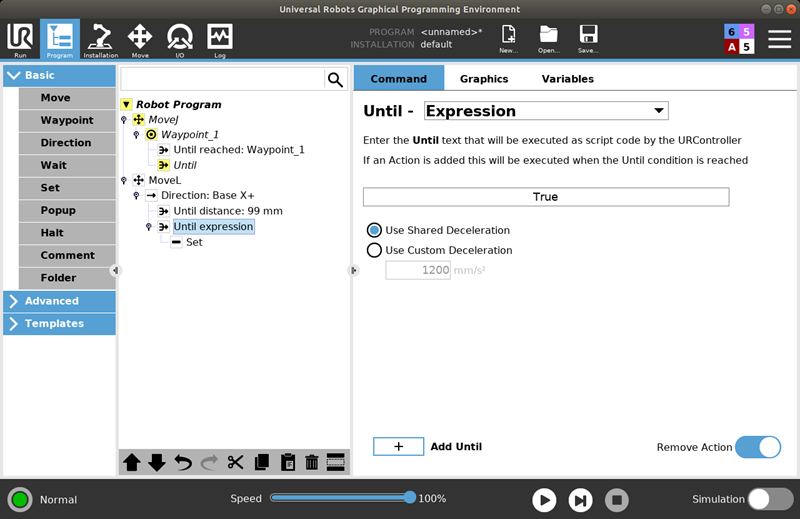Open the Until type Expression dropdown
800x519 pixels.
(546, 111)
